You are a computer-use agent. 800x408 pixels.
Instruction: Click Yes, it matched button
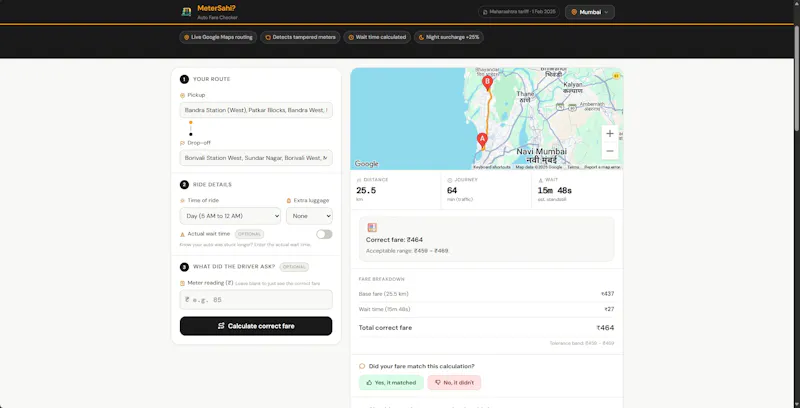(x=391, y=382)
